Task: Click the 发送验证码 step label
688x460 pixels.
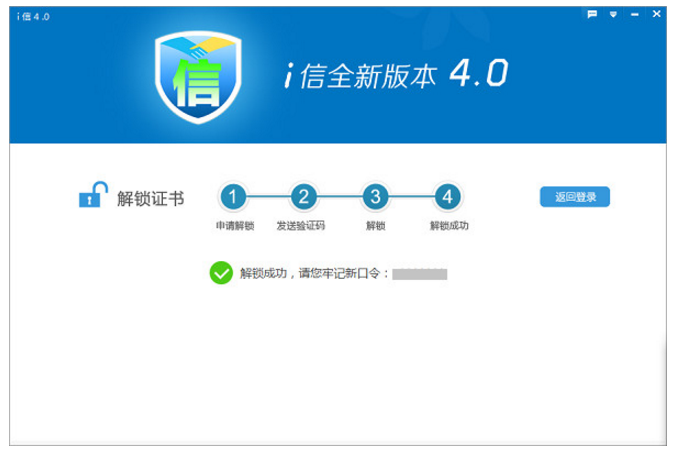Action: 301,226
